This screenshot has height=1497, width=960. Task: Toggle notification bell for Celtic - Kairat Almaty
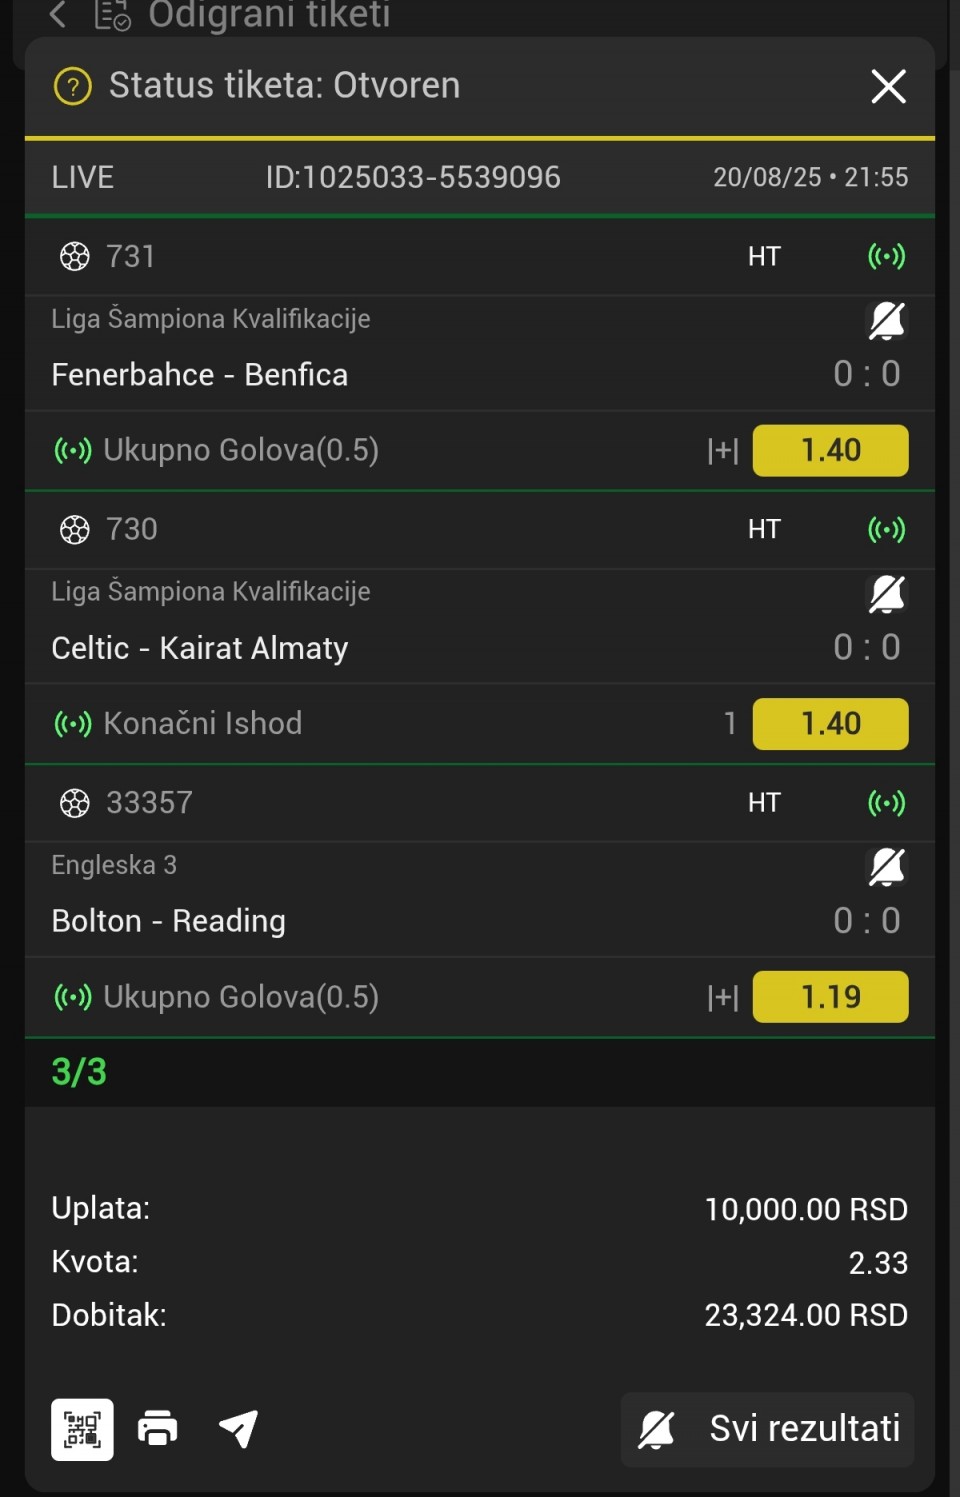[x=886, y=594]
